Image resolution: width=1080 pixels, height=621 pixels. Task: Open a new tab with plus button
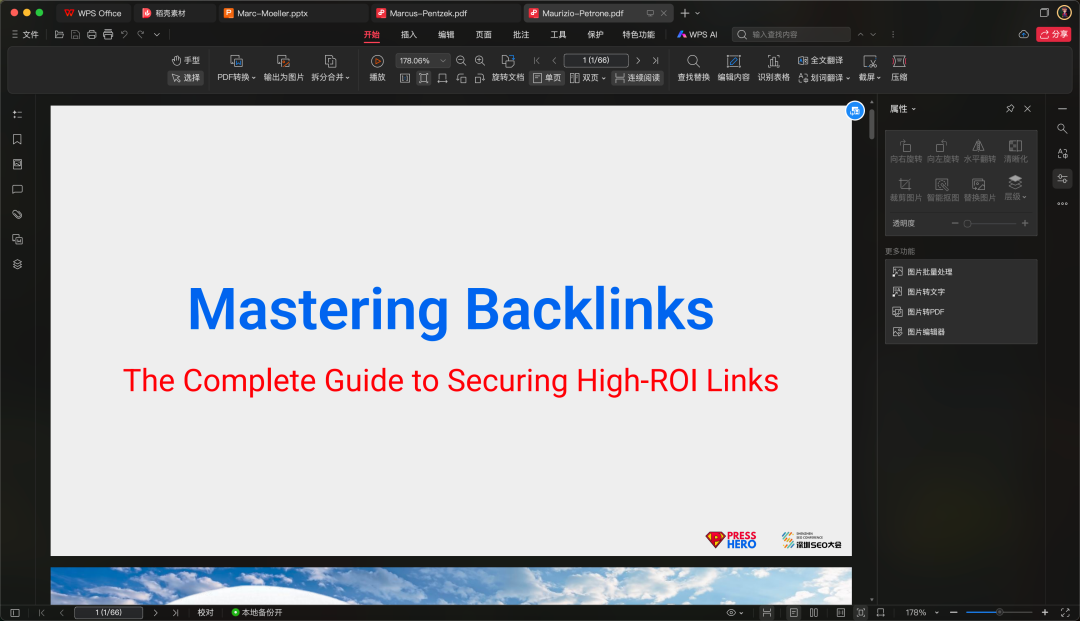pos(685,13)
